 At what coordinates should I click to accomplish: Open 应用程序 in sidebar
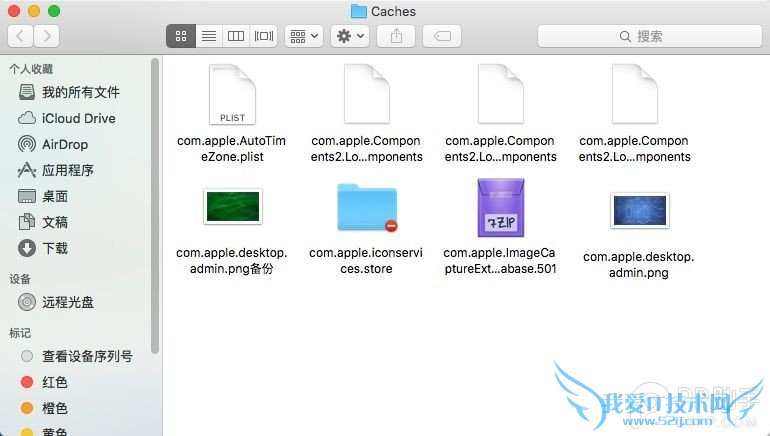68,170
